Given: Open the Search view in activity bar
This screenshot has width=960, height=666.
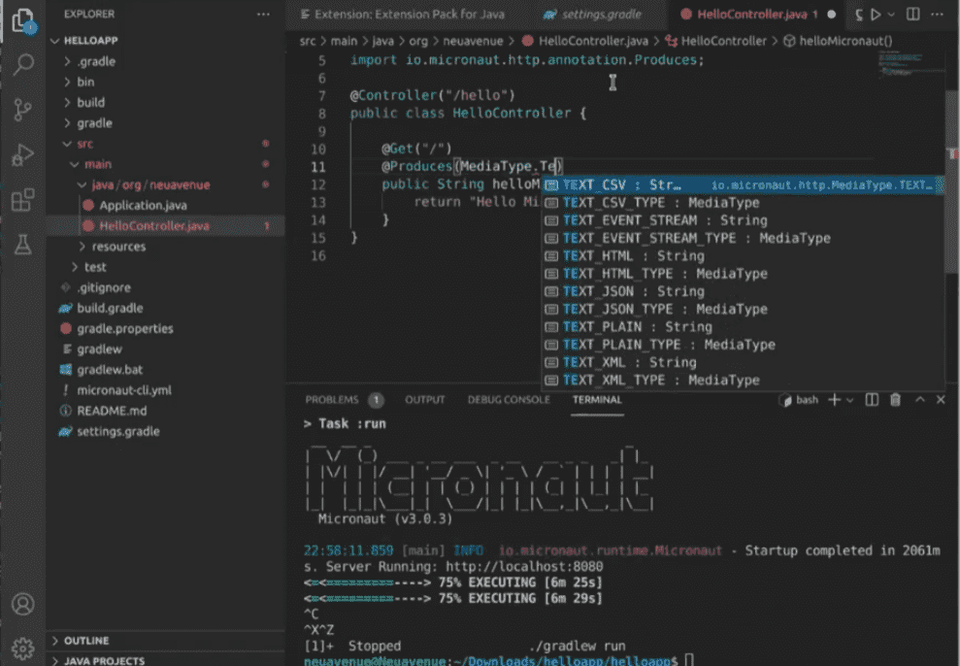Looking at the screenshot, I should (x=23, y=64).
